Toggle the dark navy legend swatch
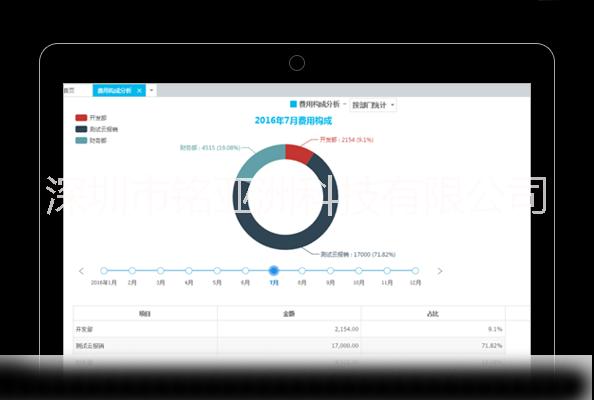The width and height of the screenshot is (594, 400). click(81, 129)
